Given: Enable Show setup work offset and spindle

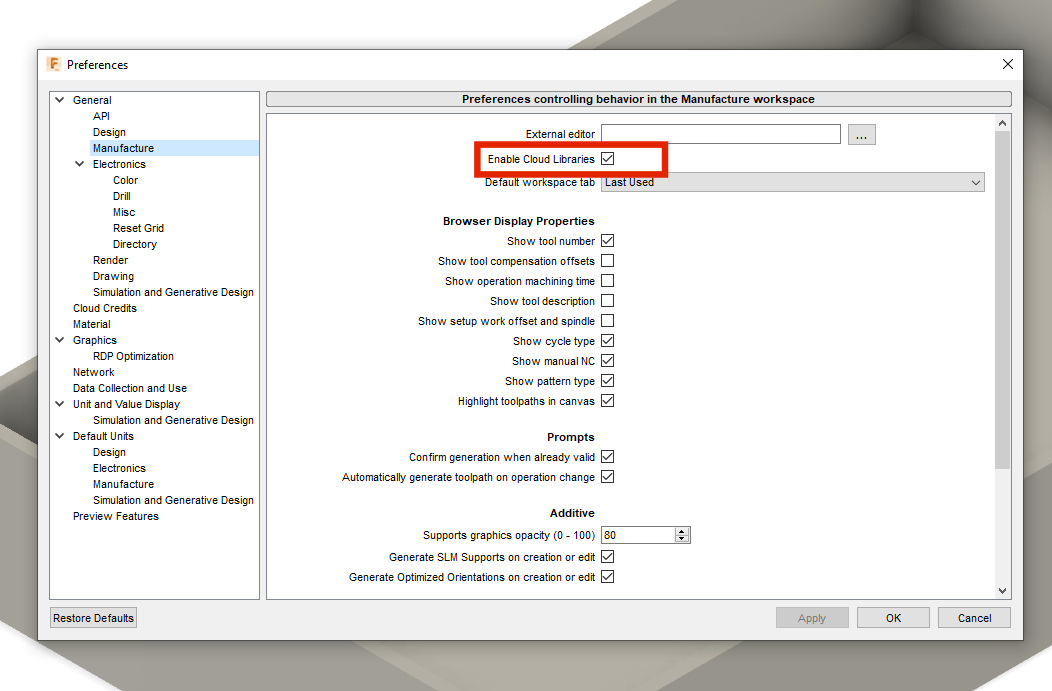Looking at the screenshot, I should [607, 321].
